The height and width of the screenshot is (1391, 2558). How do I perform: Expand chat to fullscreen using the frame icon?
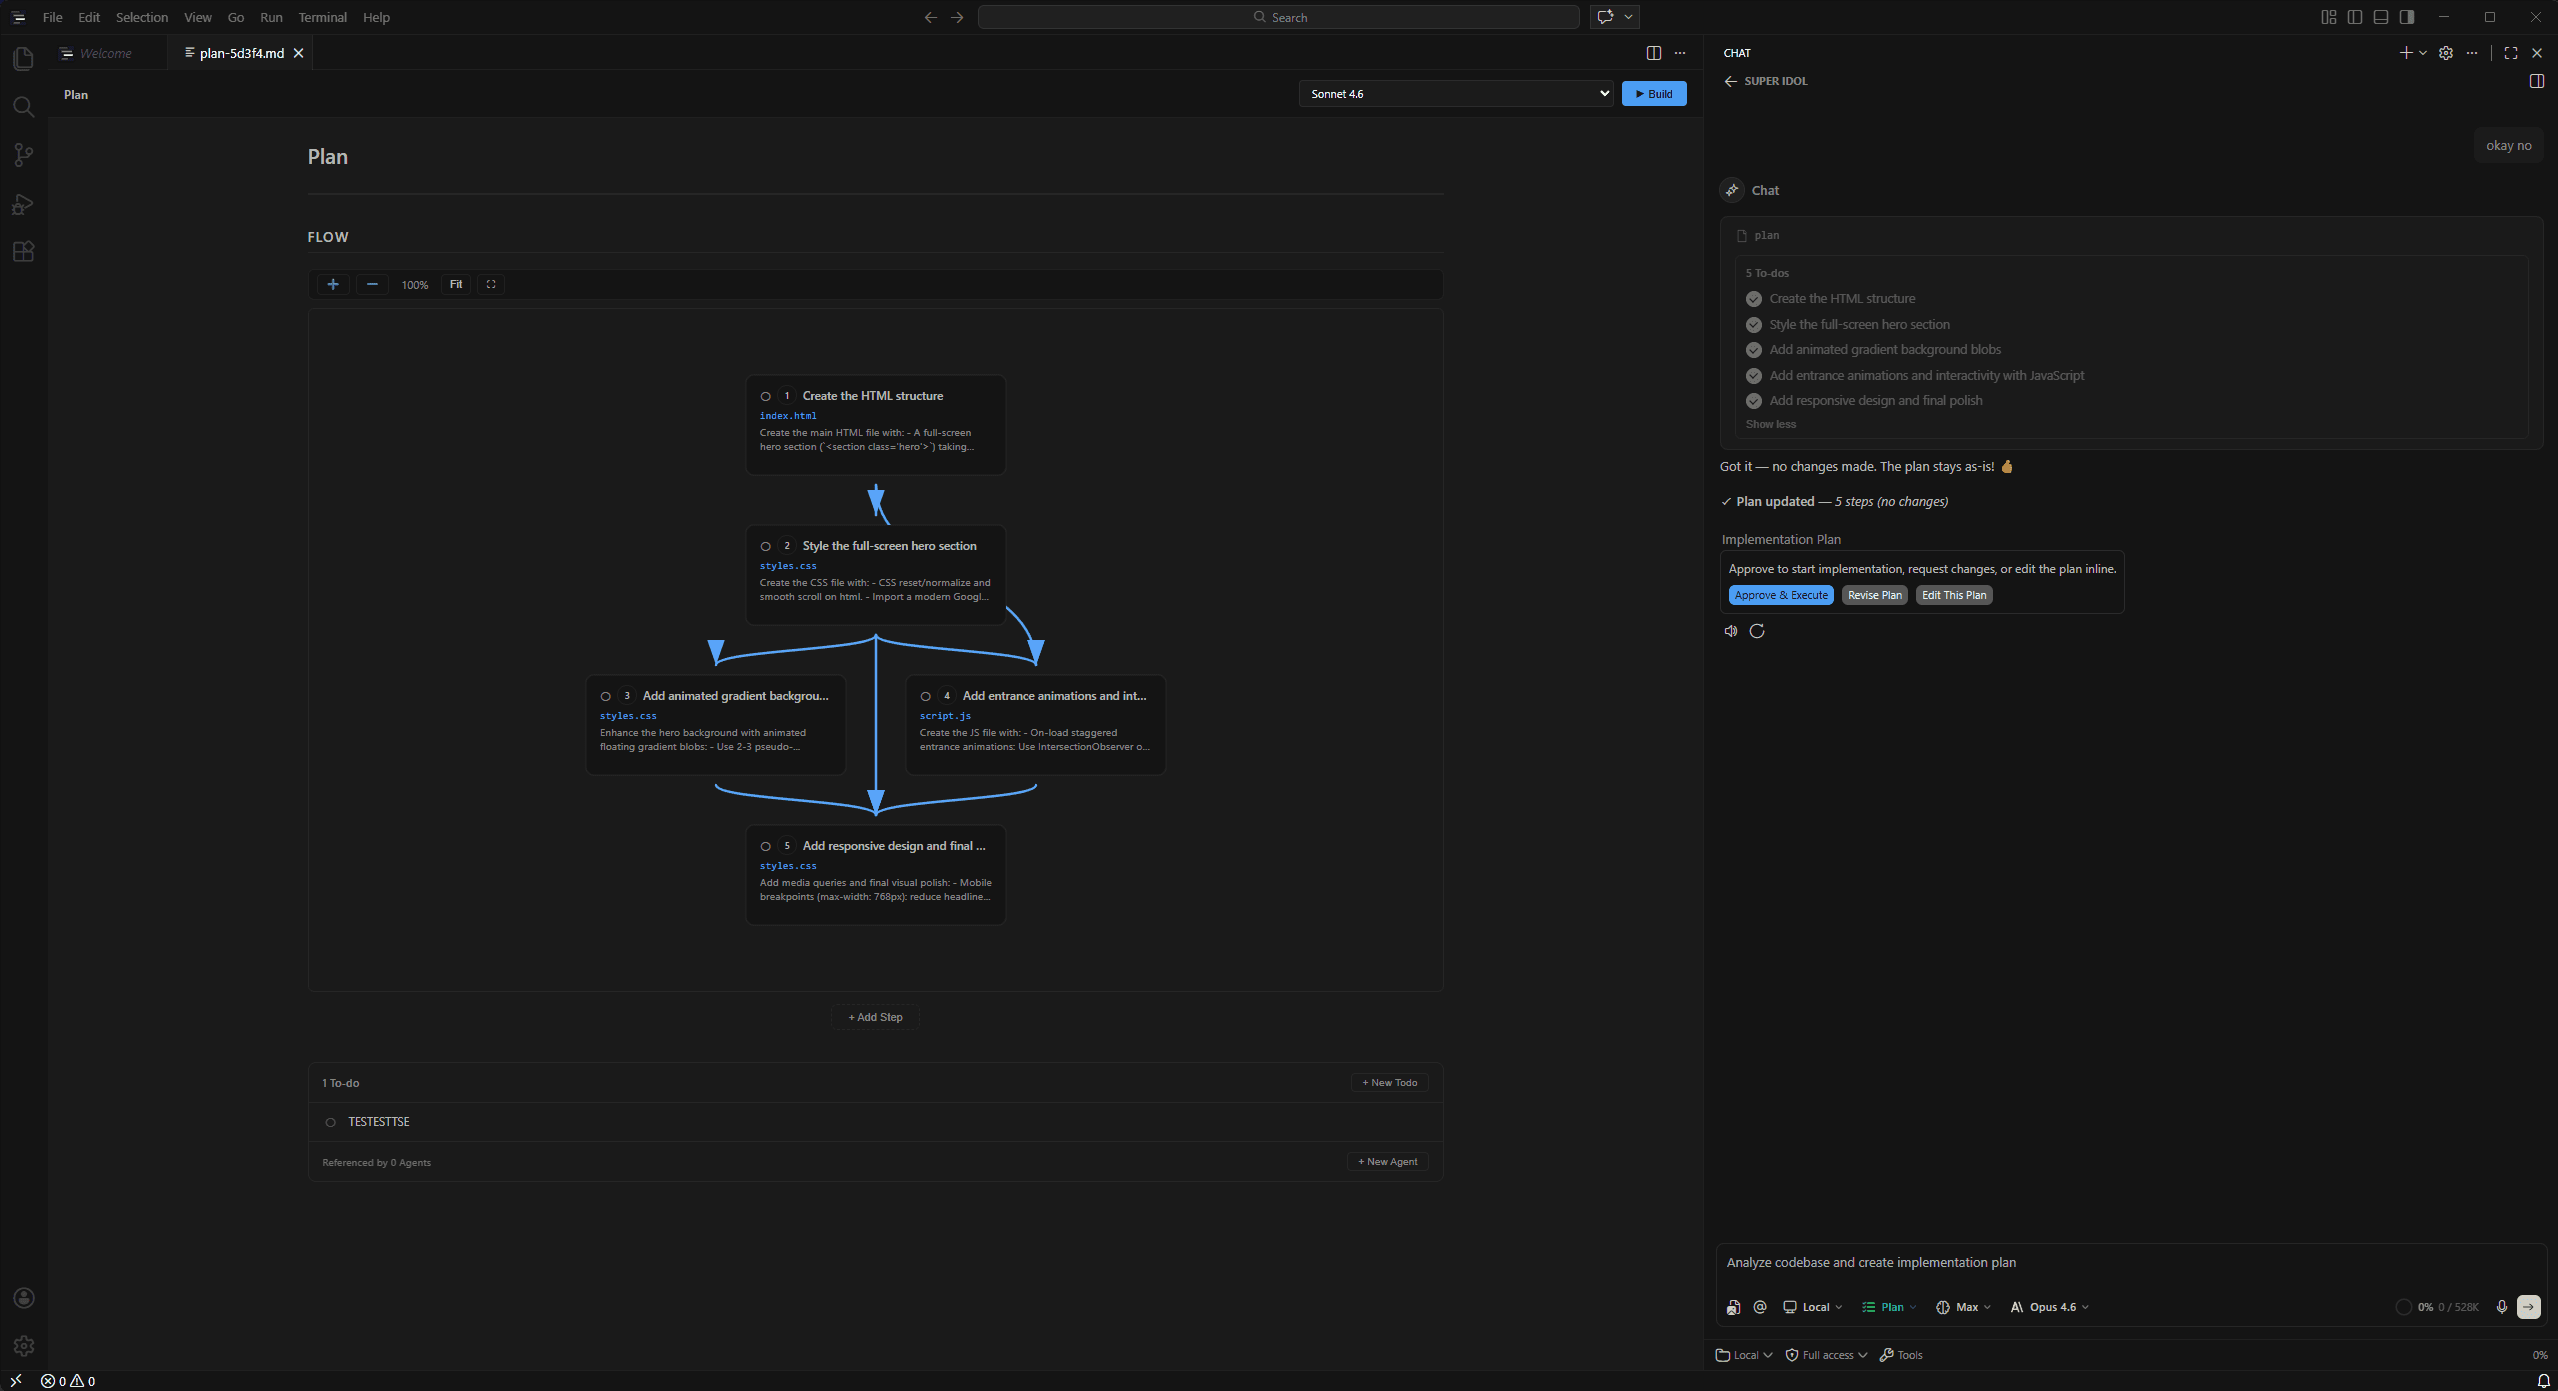coord(2511,53)
